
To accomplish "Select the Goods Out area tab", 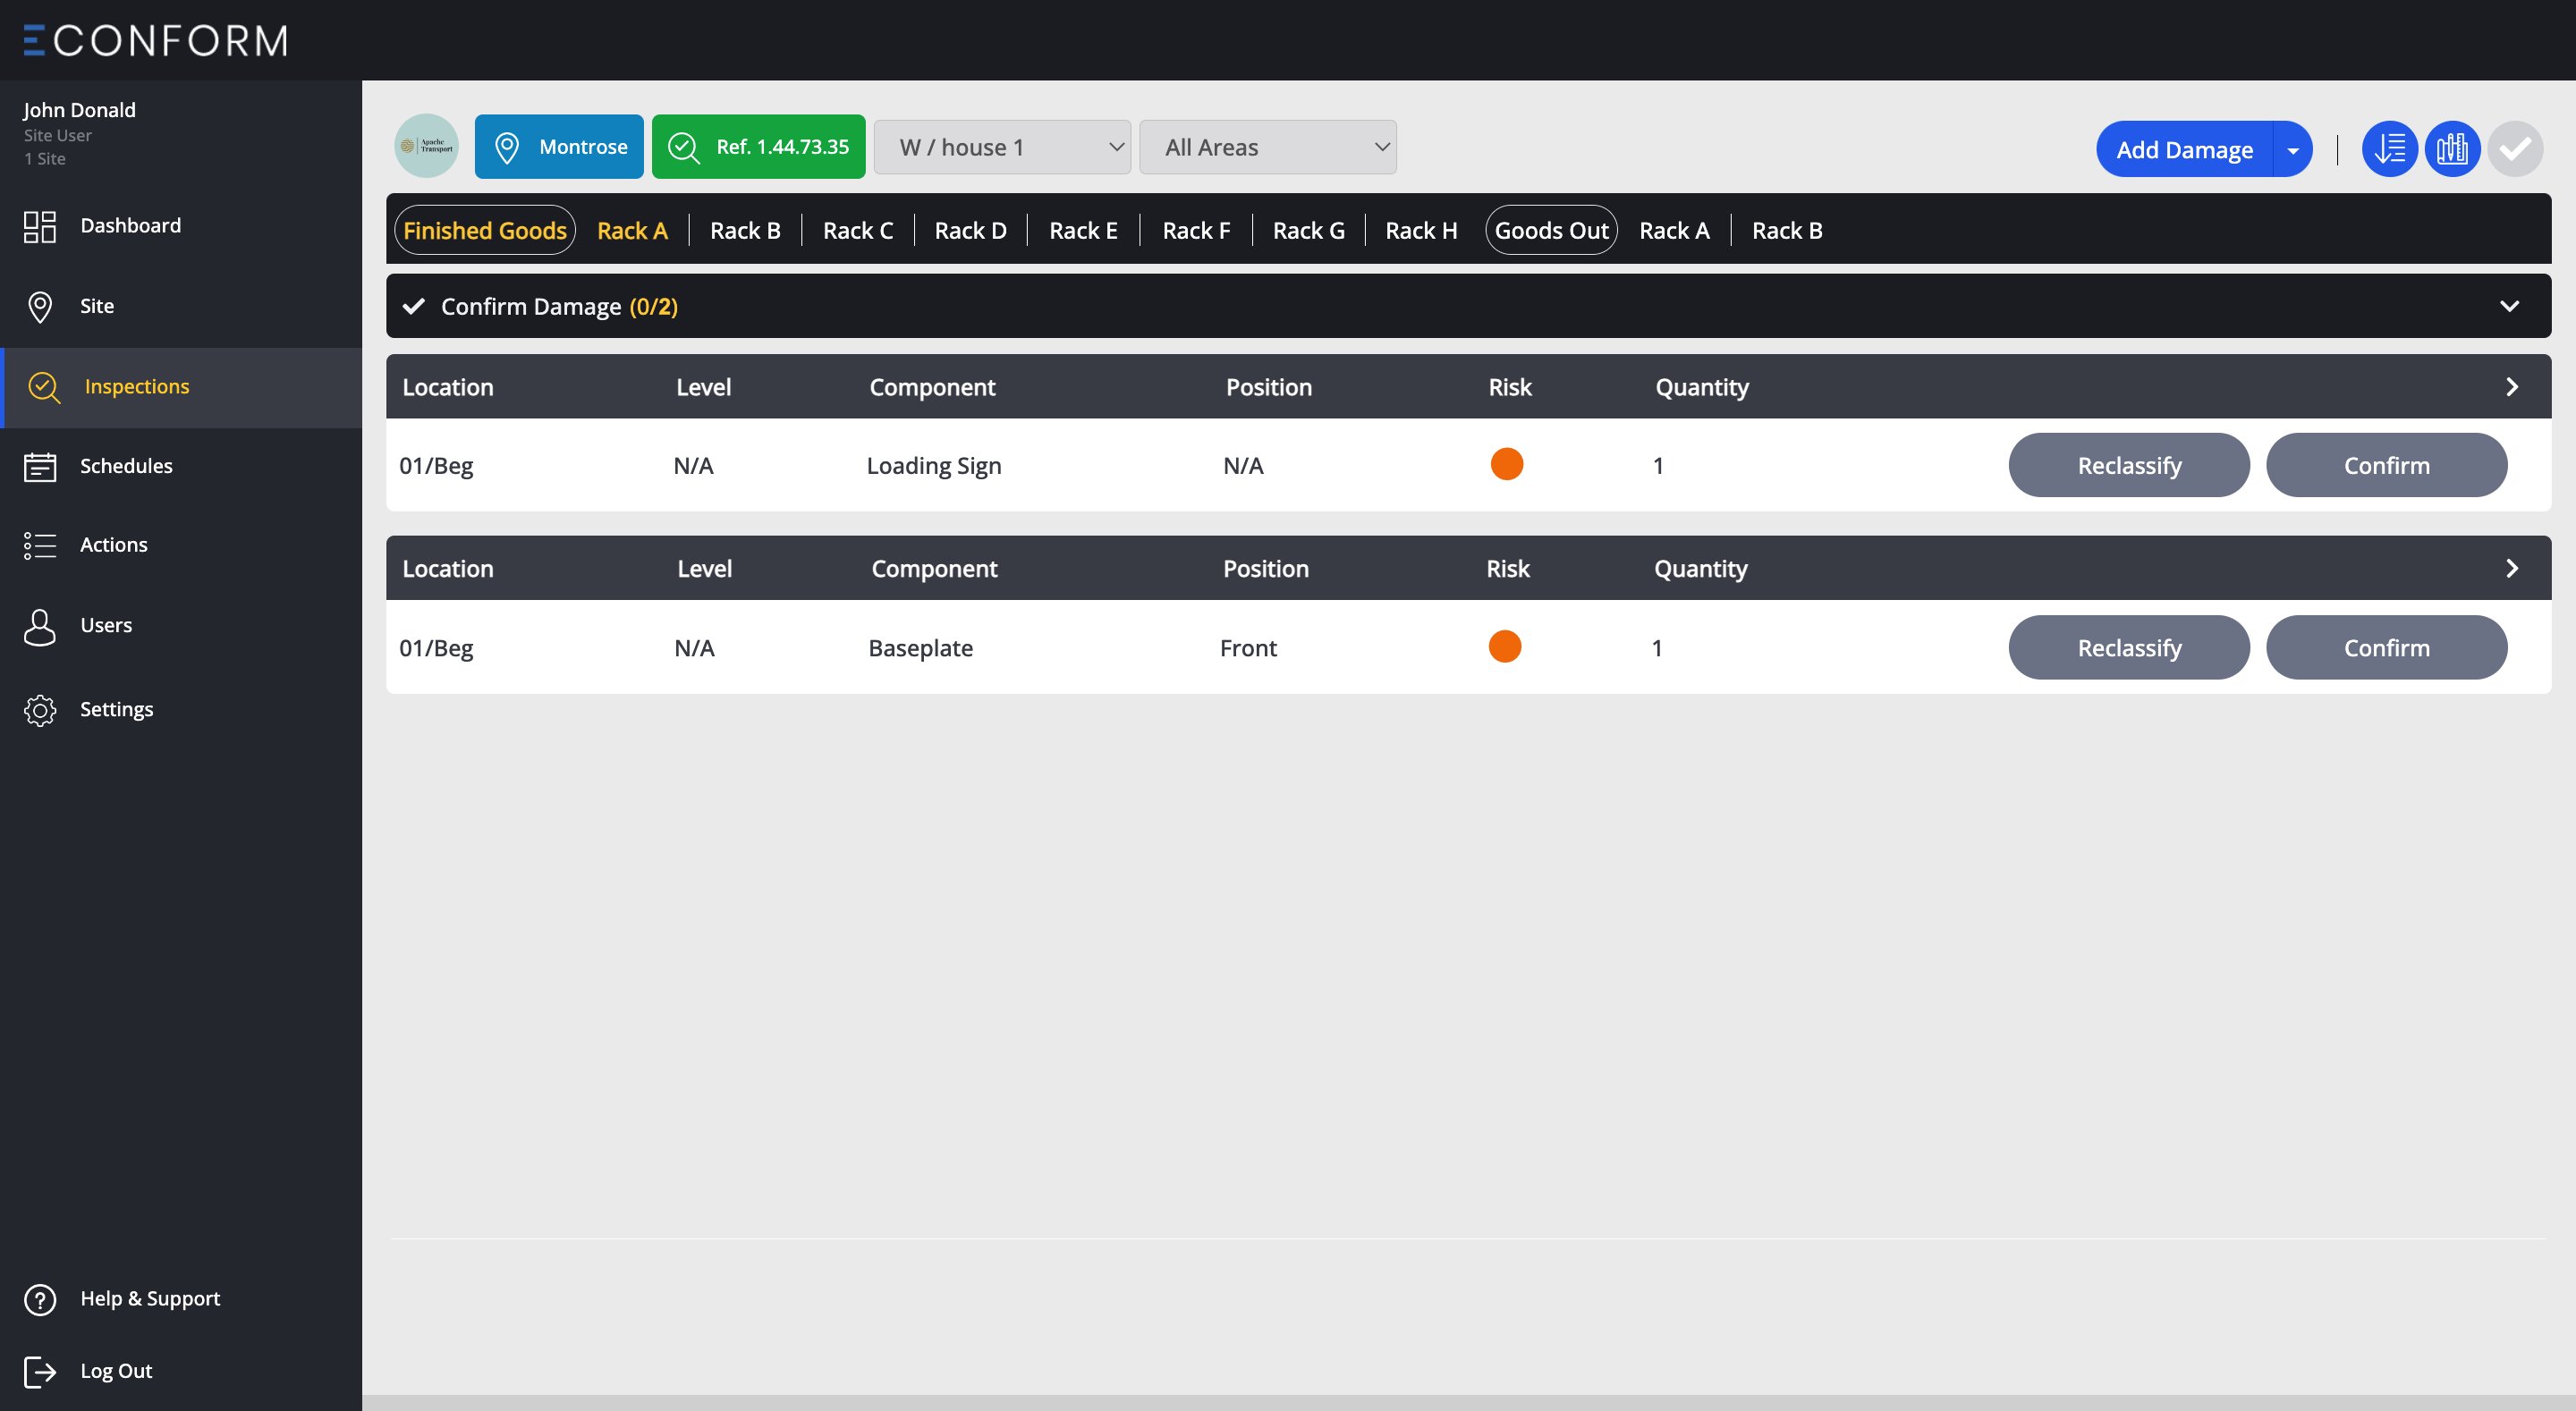I will 1550,231.
